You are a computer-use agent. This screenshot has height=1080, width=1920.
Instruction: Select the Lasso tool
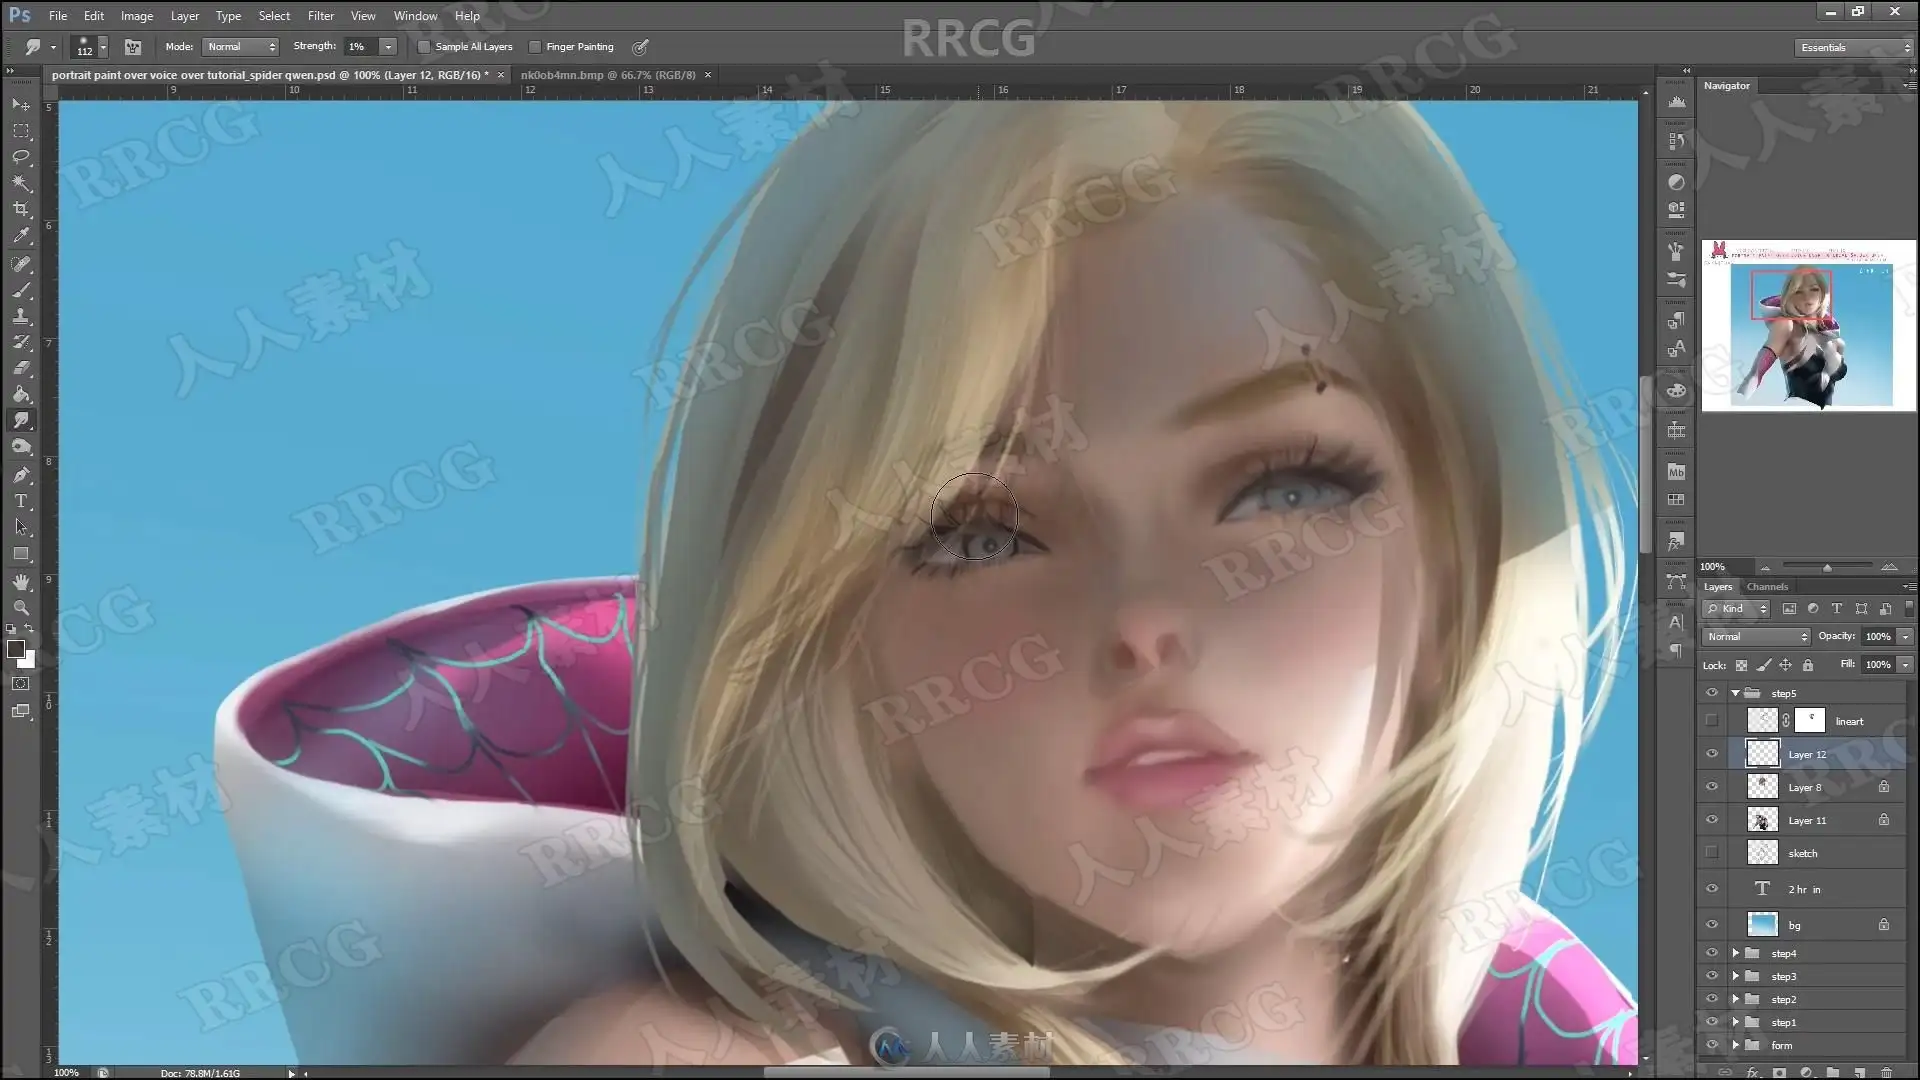coord(21,157)
